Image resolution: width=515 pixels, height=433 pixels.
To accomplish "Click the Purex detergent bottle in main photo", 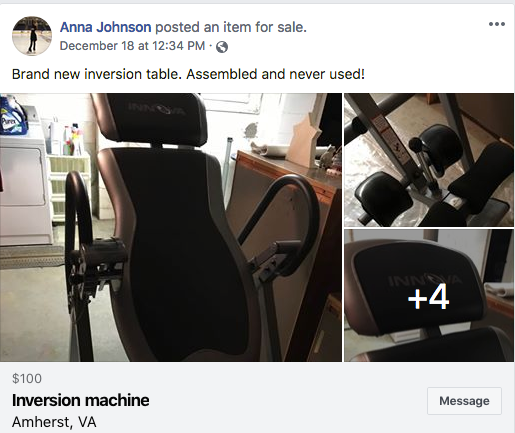I will (13, 115).
